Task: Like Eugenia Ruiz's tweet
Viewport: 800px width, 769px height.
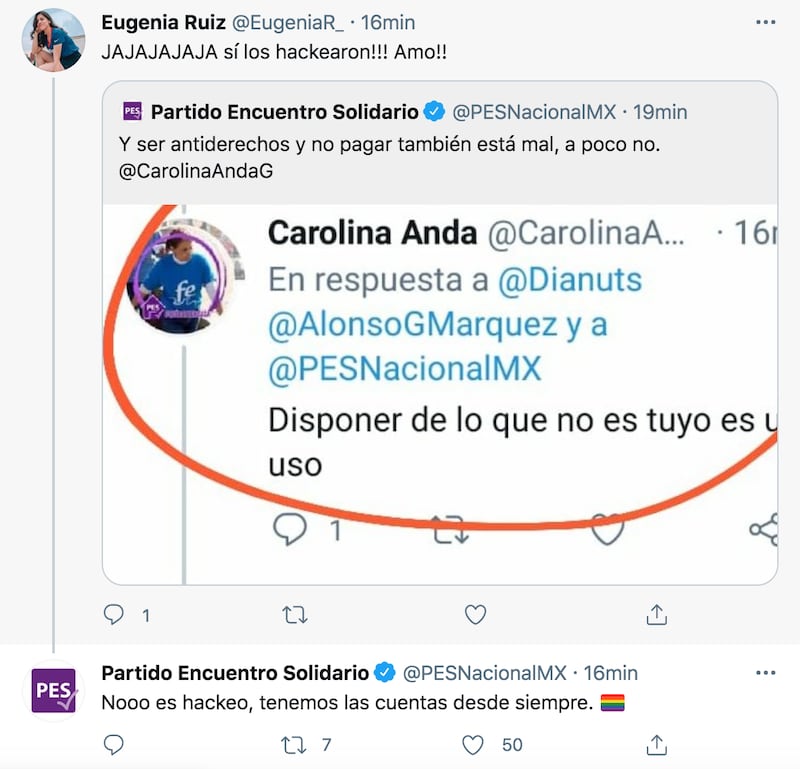Action: point(475,614)
